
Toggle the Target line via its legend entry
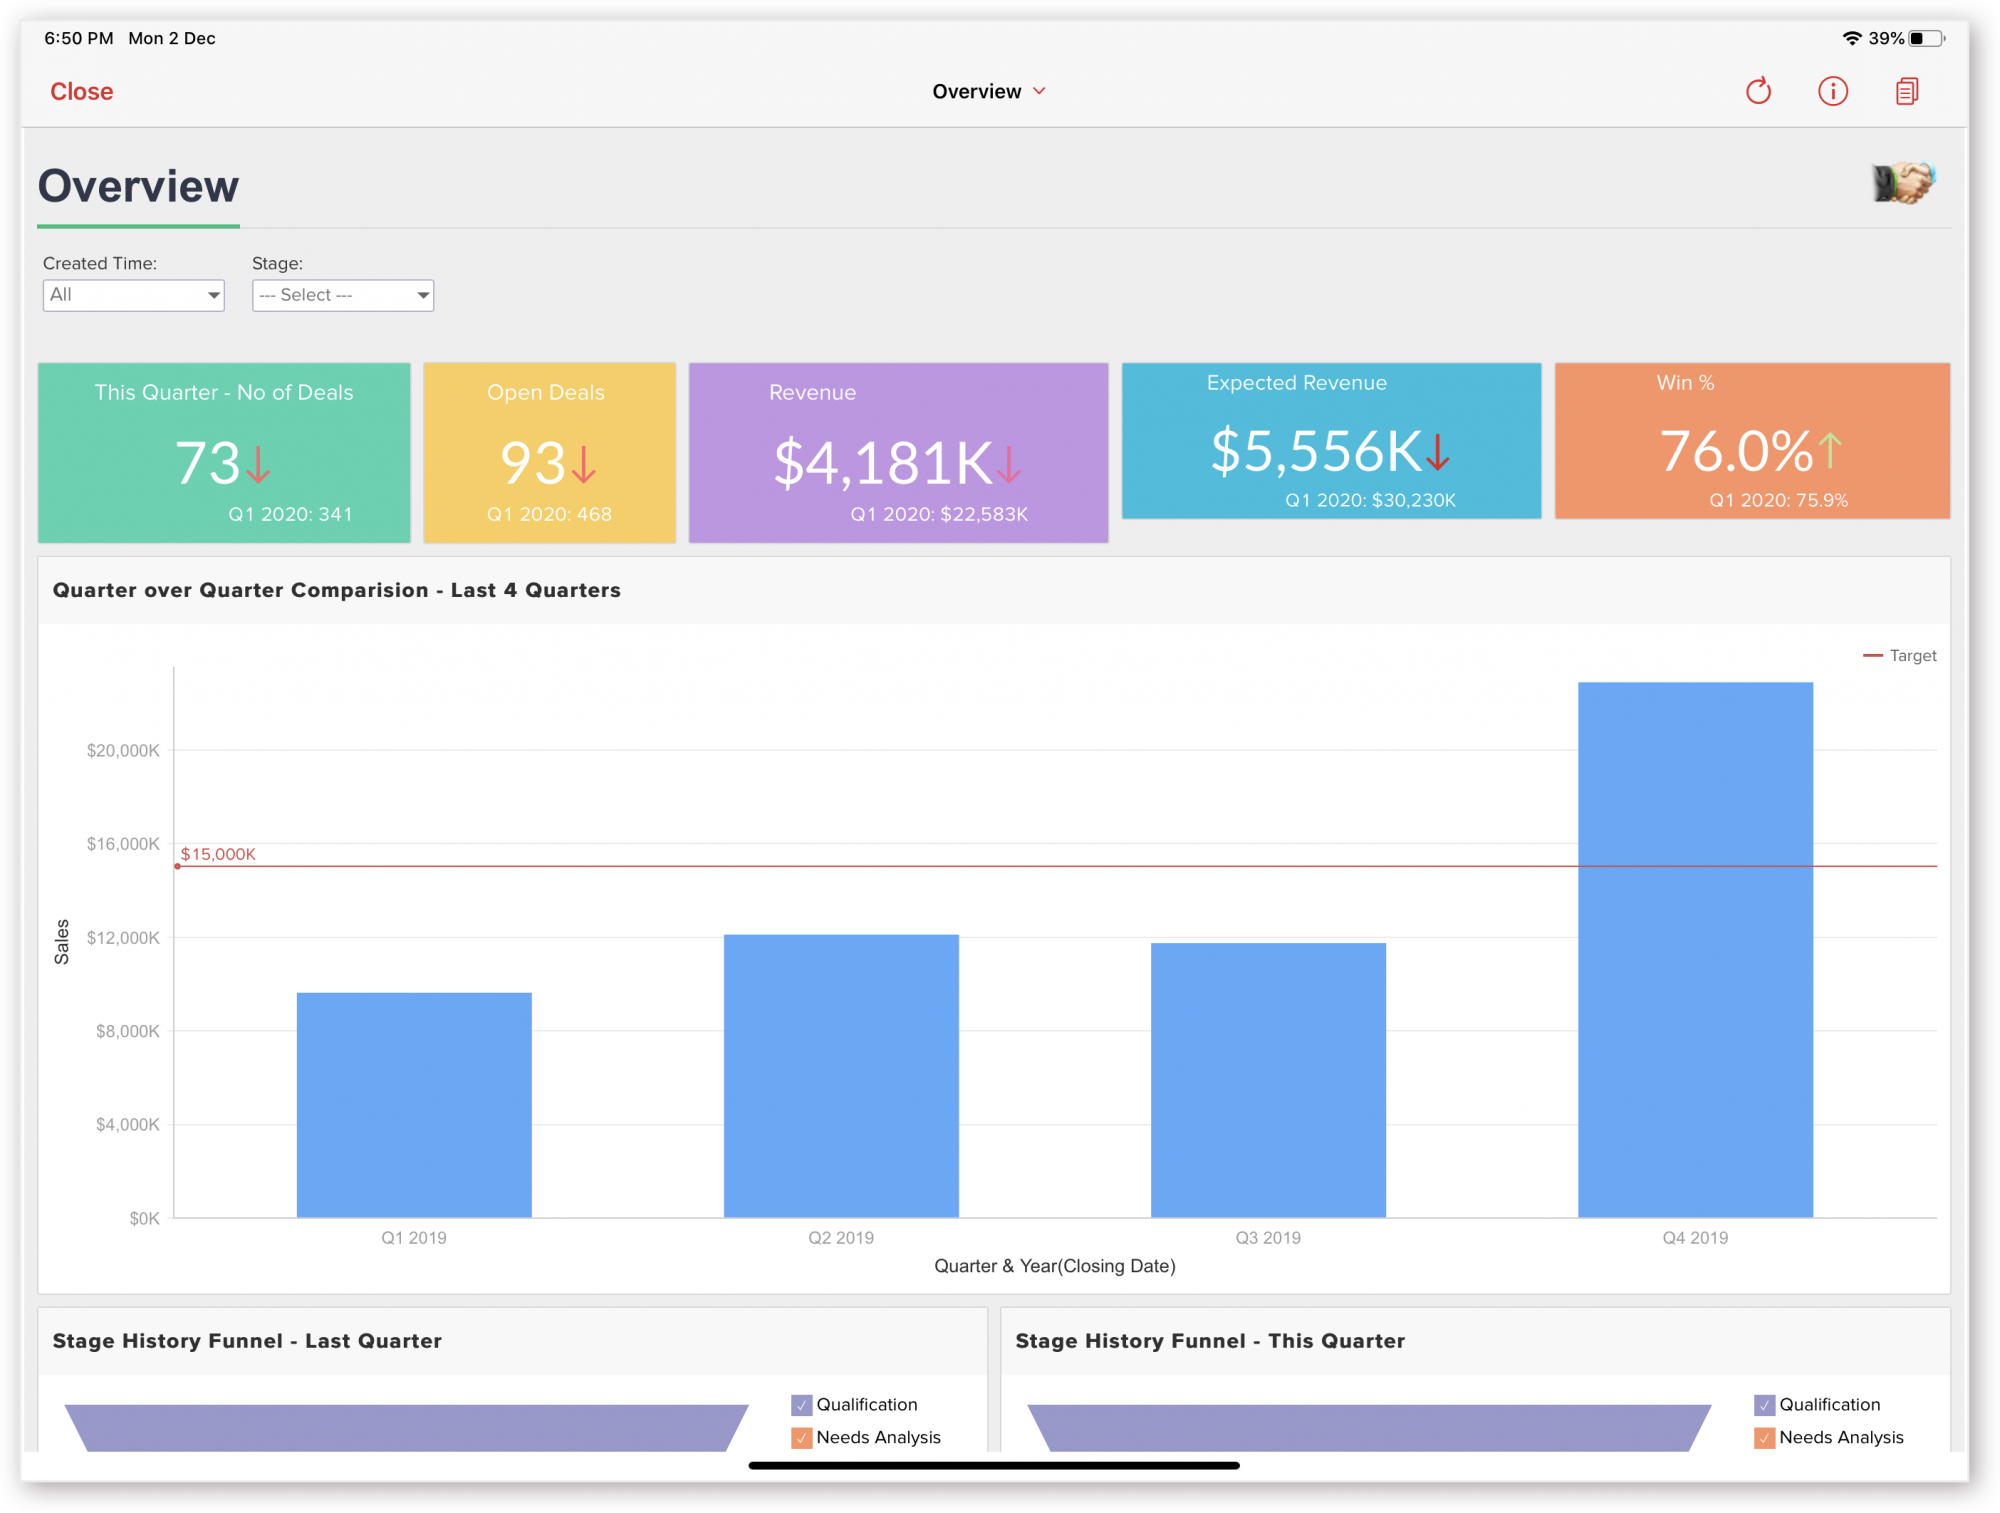coord(1898,655)
